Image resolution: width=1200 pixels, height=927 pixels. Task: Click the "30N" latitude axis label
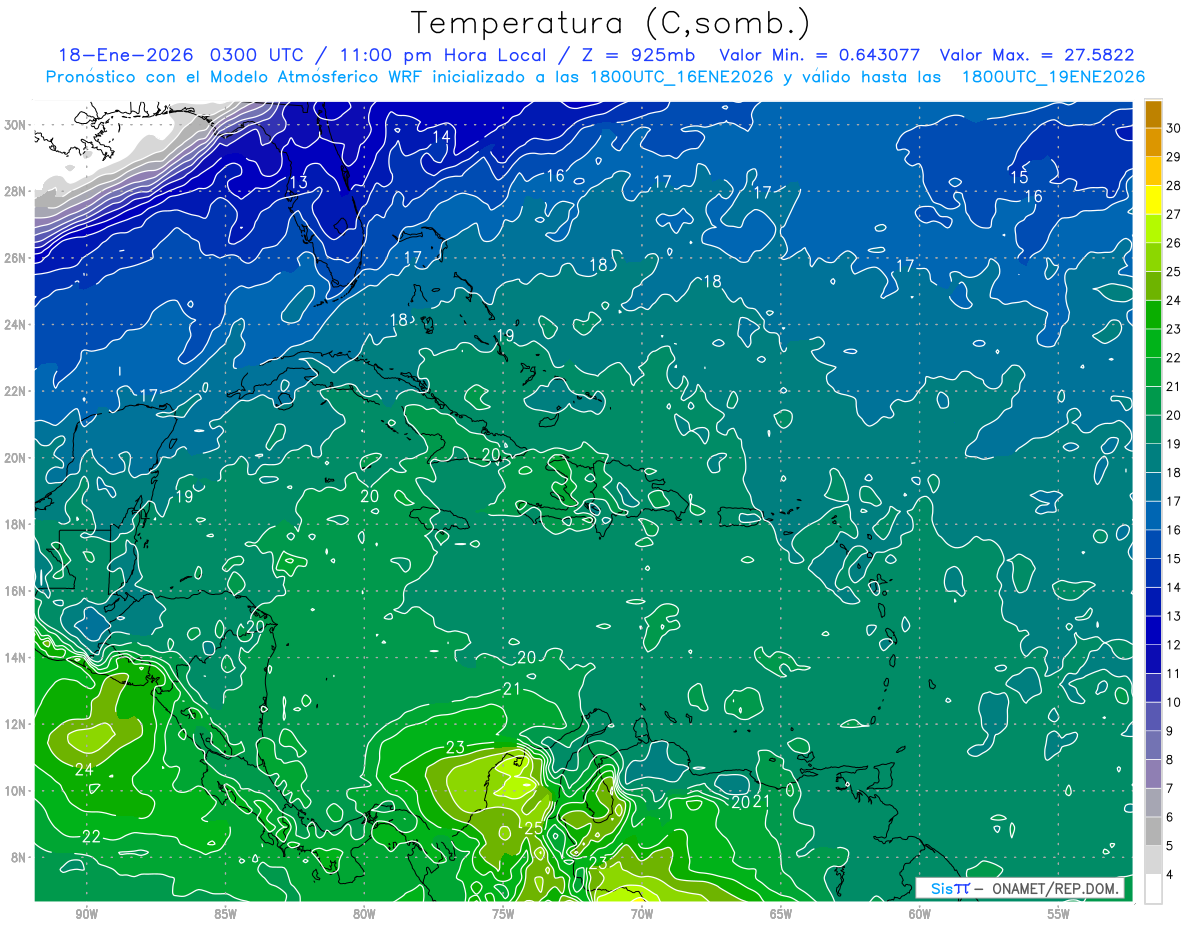16,125
